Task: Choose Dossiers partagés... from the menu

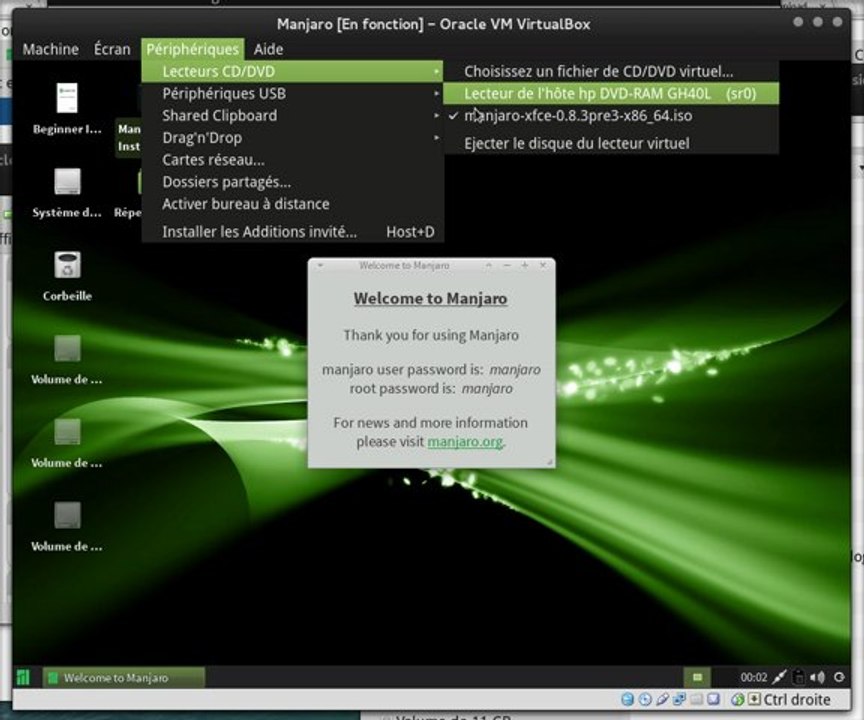Action: coord(292,182)
